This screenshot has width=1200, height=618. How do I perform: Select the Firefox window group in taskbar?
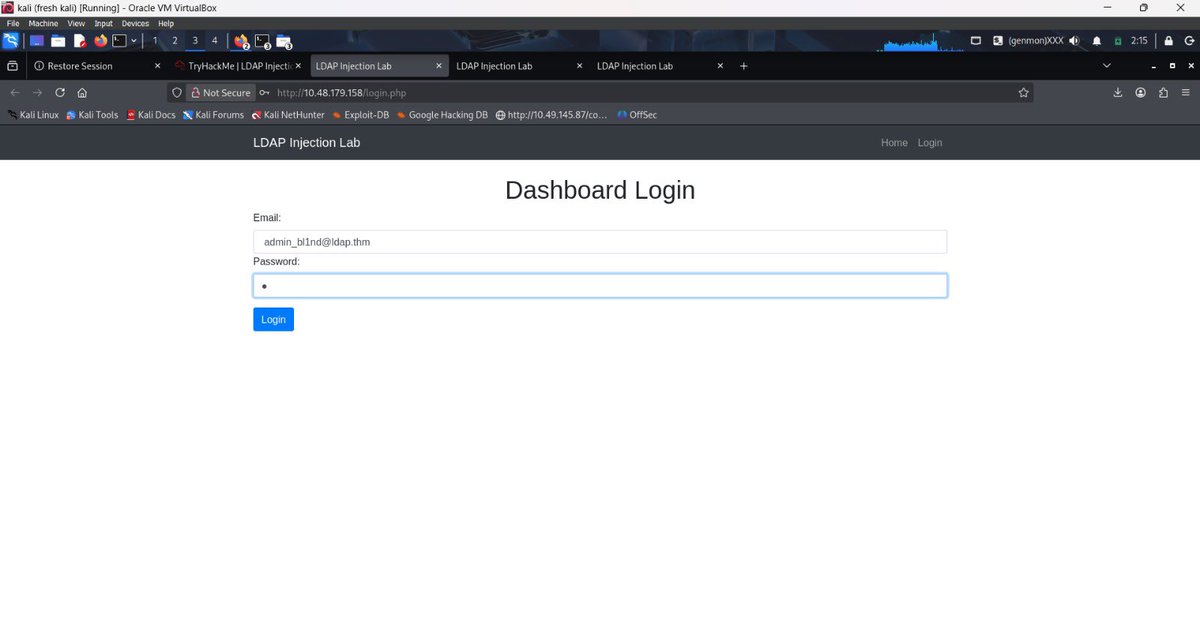pos(241,41)
